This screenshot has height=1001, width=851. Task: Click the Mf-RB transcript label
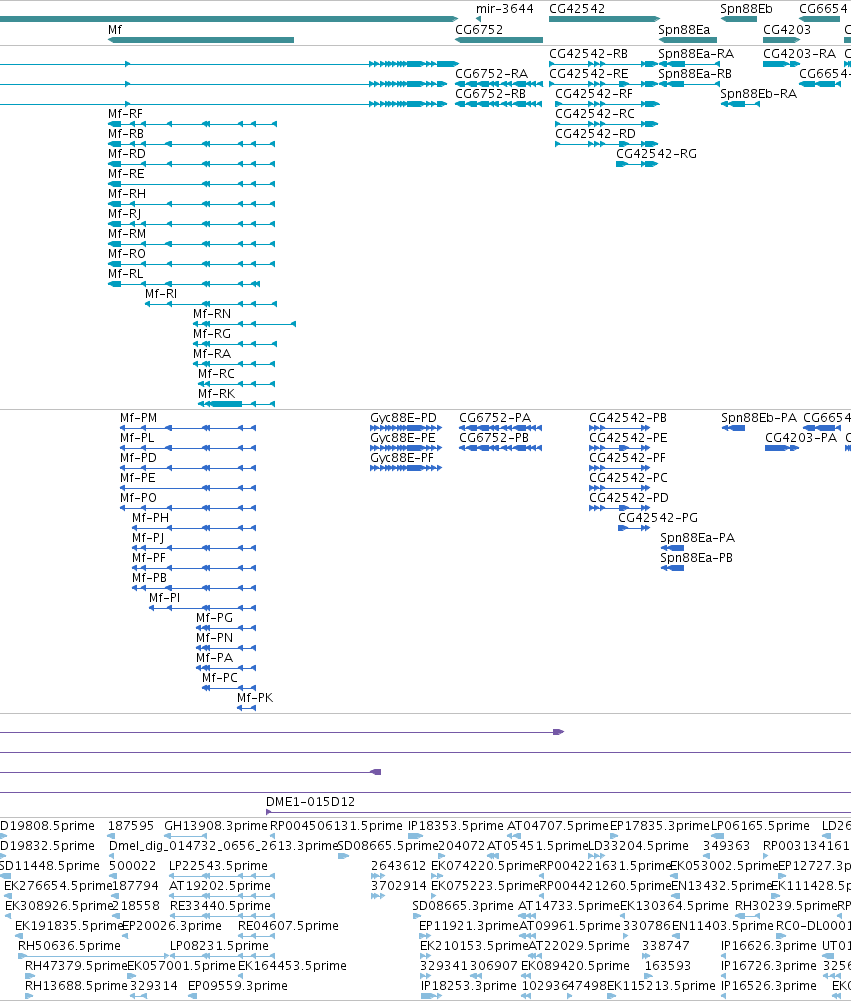click(126, 133)
